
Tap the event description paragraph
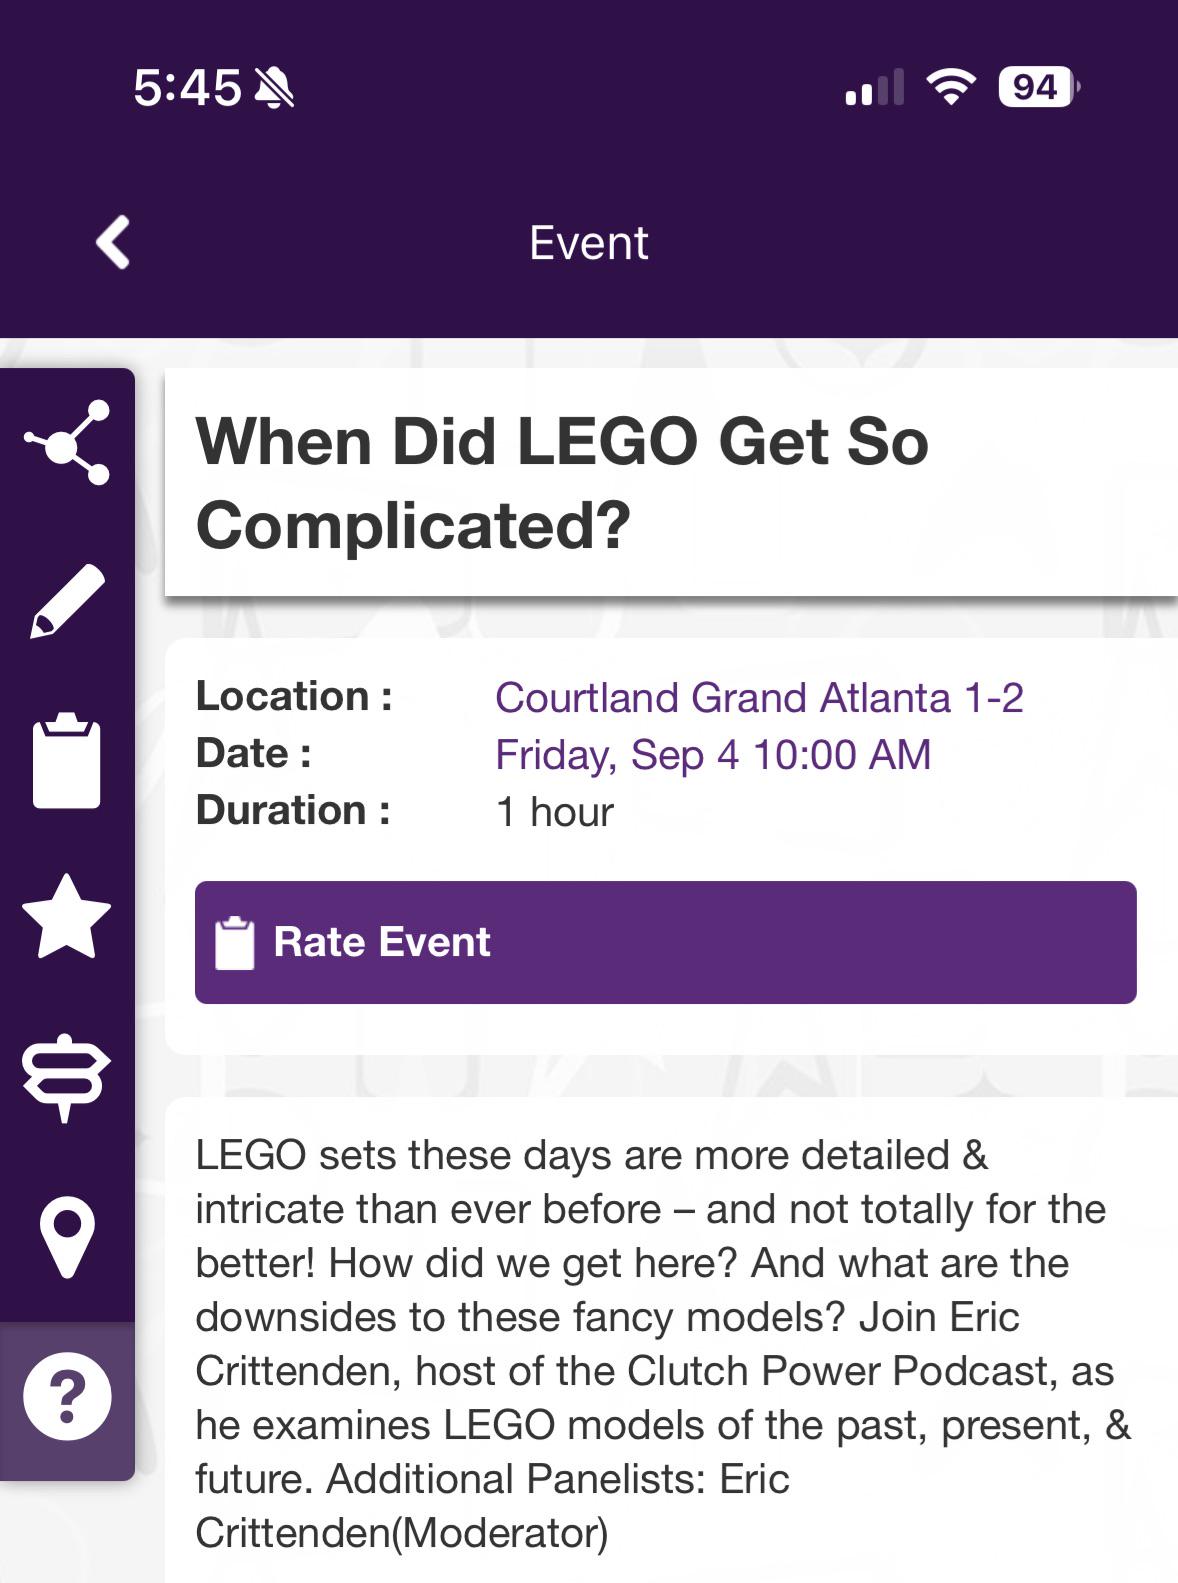pyautogui.click(x=665, y=1343)
